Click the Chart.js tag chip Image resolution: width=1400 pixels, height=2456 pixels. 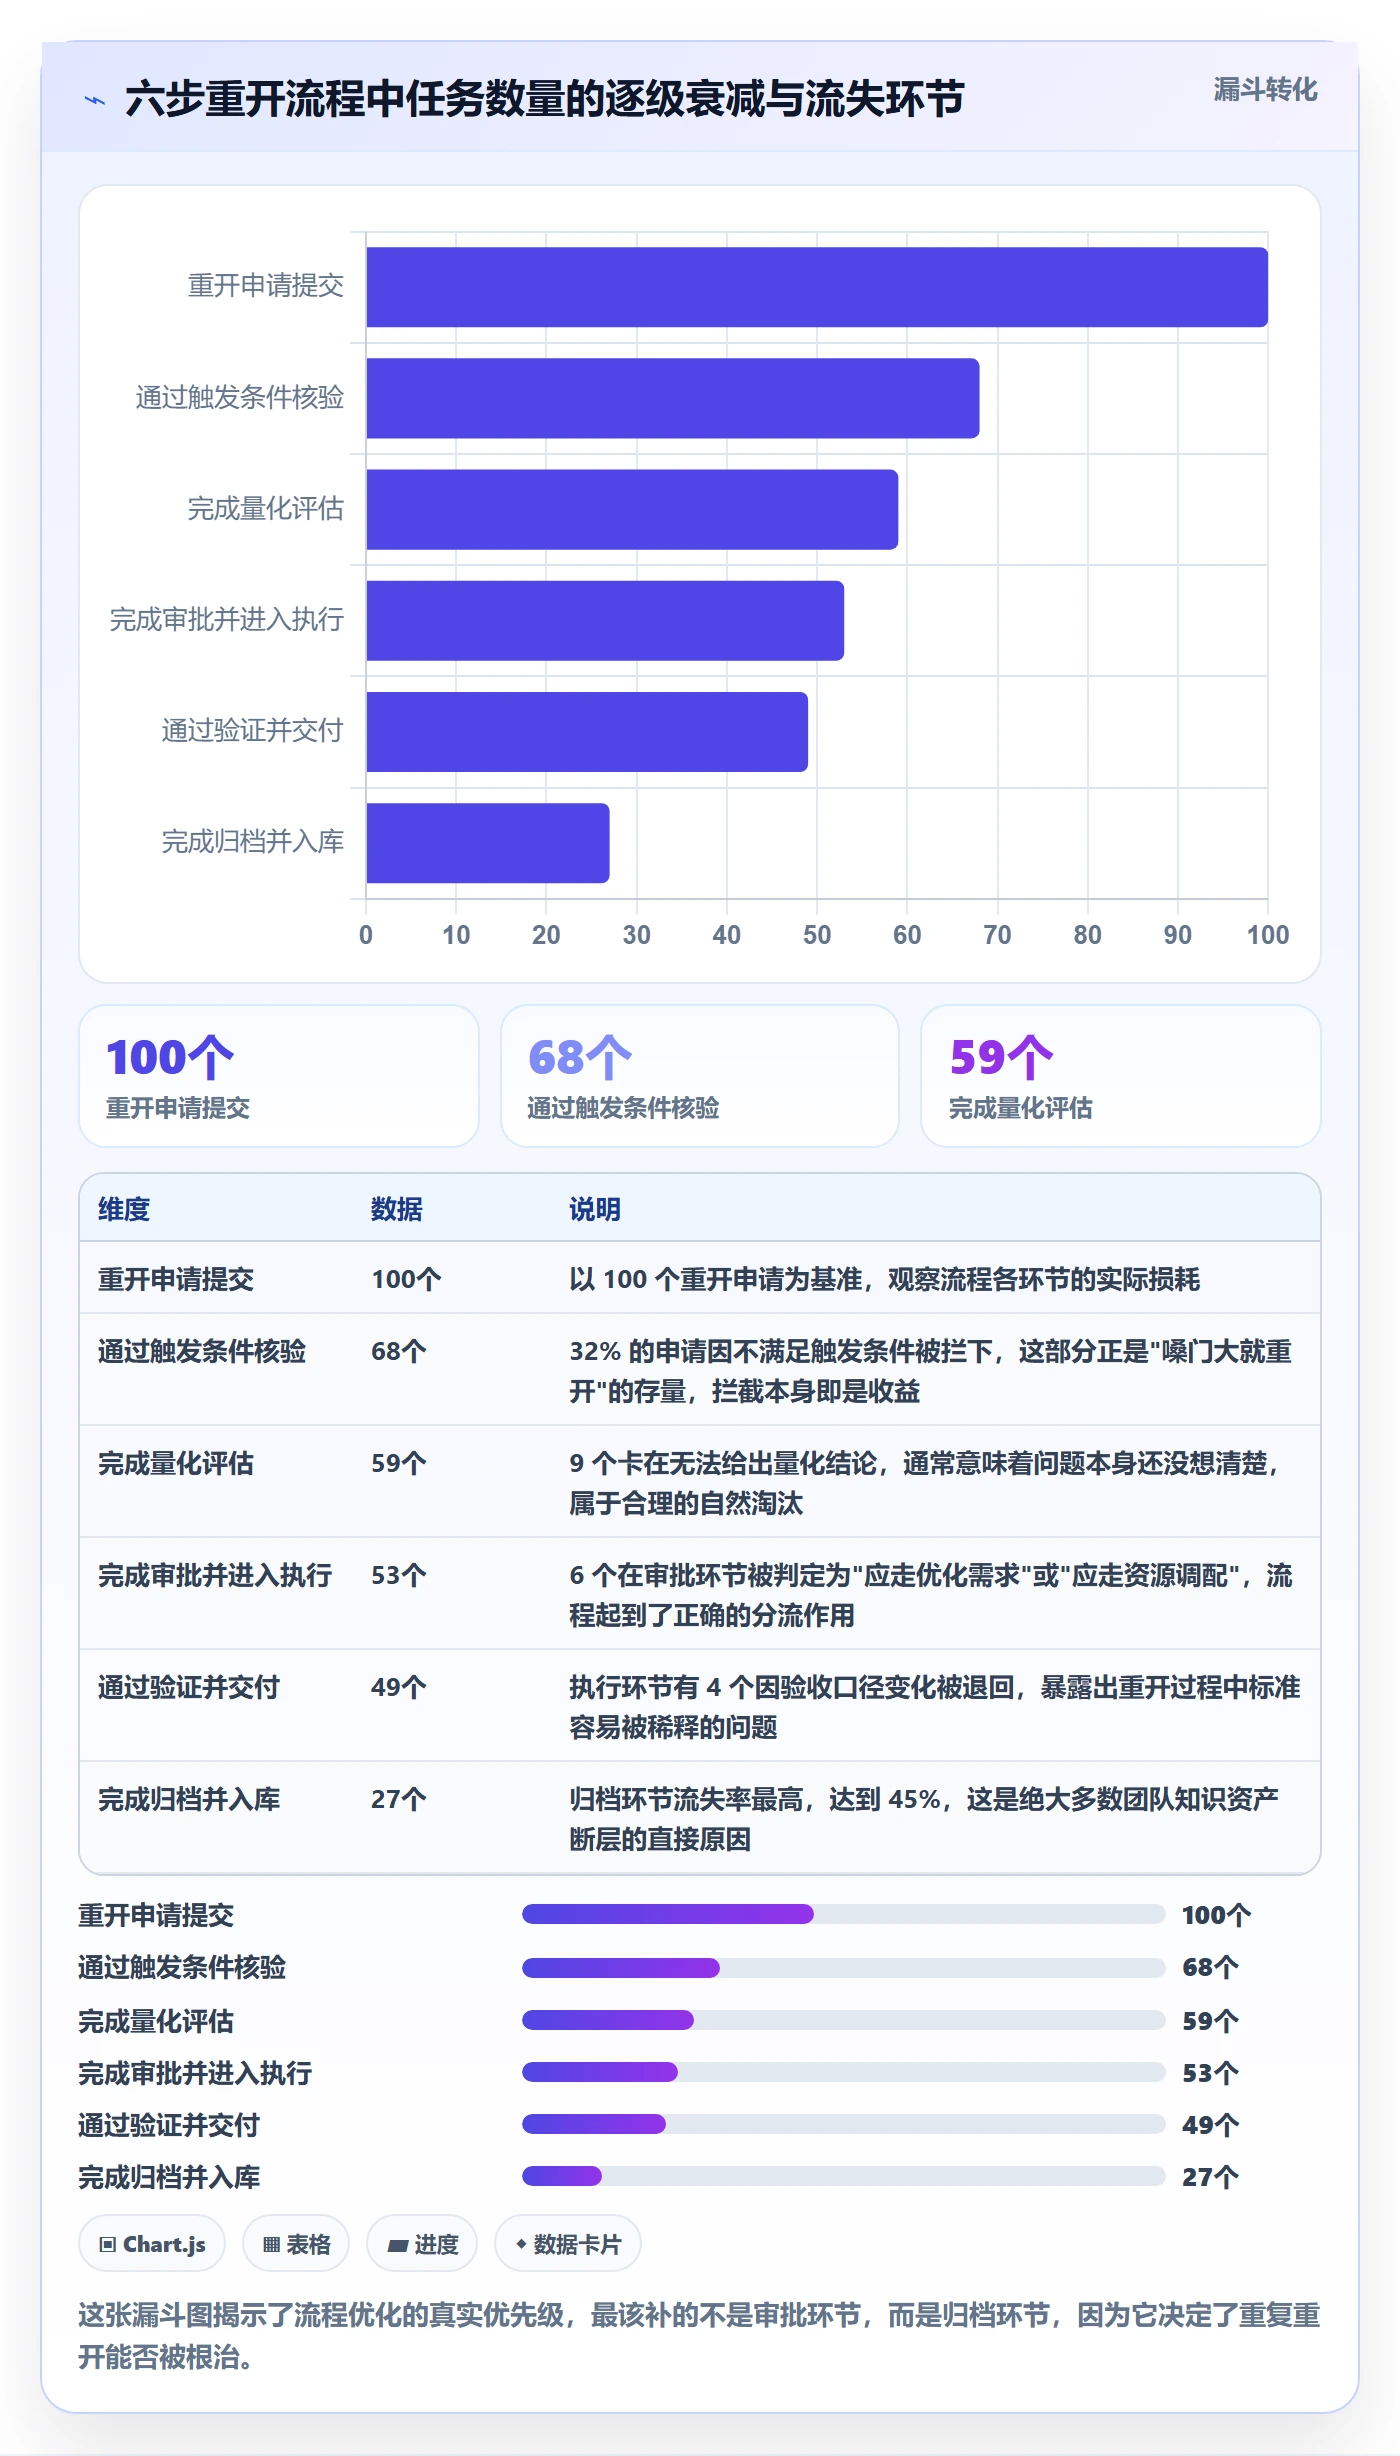pyautogui.click(x=152, y=2244)
